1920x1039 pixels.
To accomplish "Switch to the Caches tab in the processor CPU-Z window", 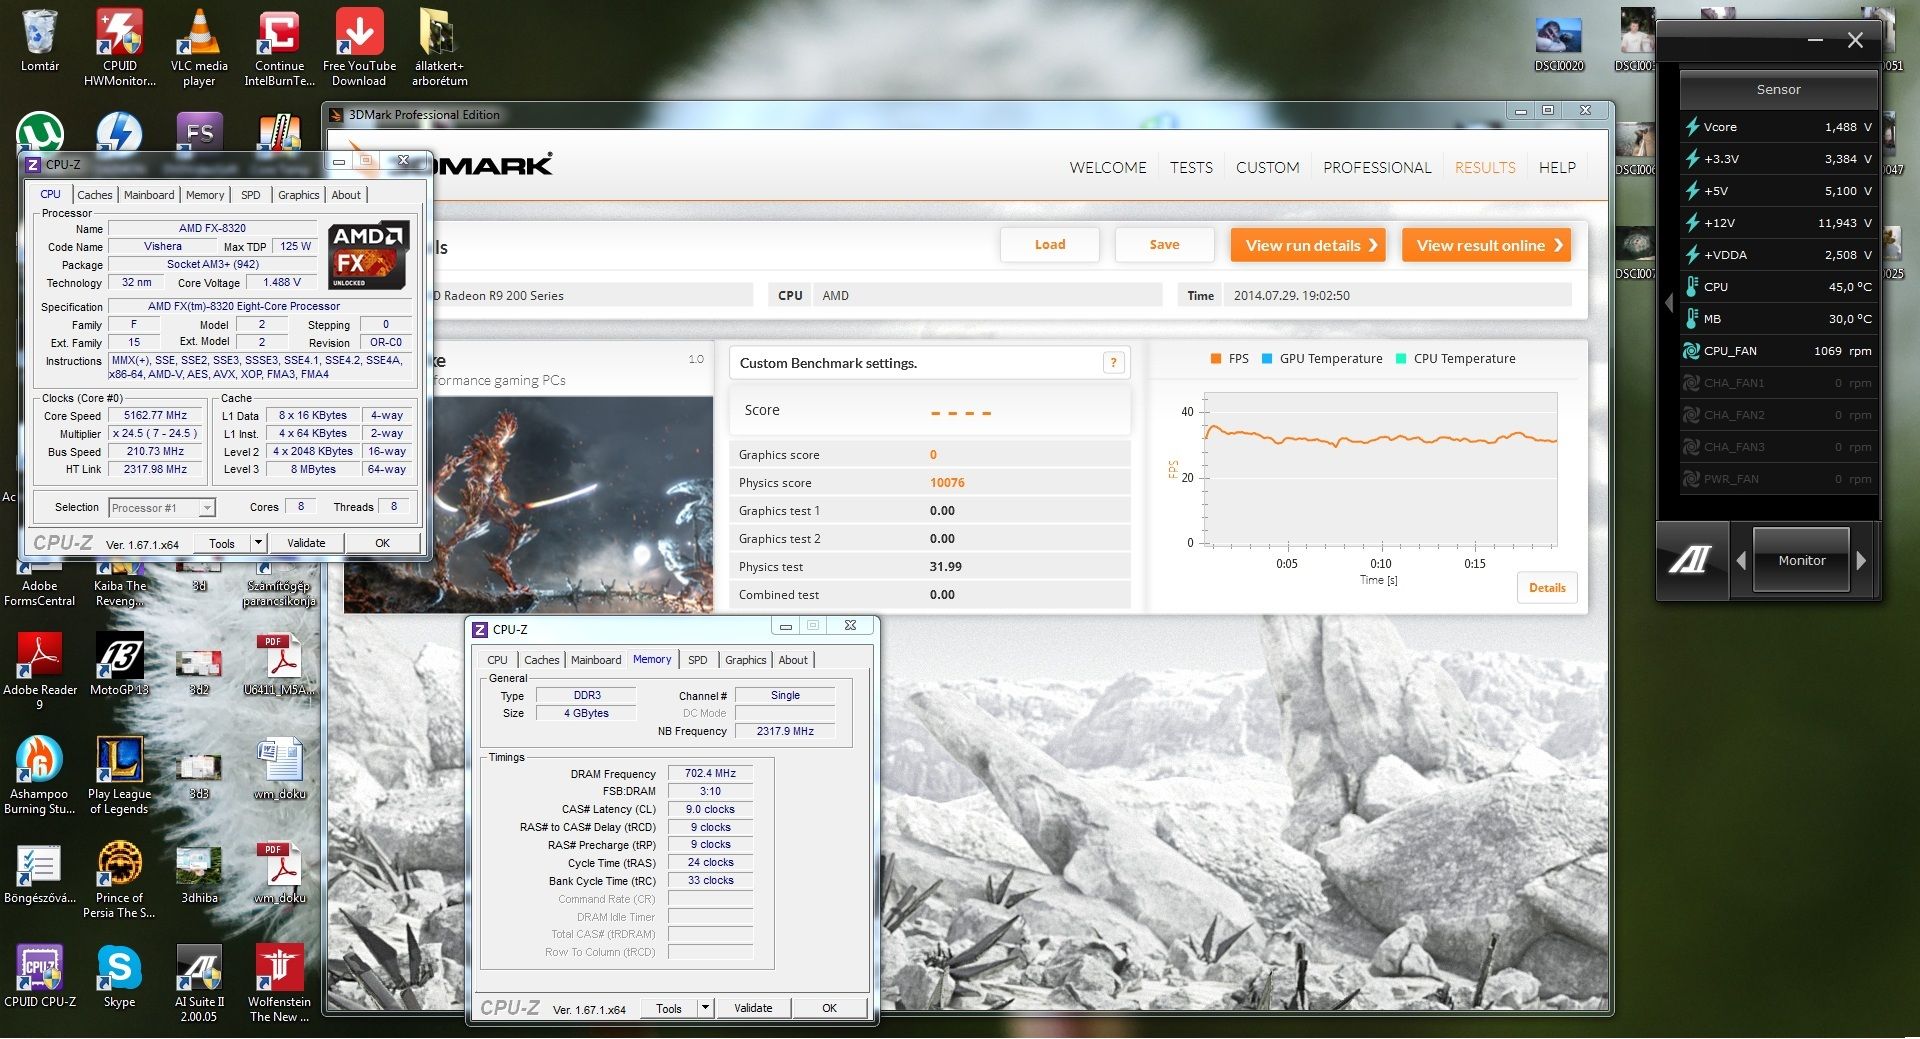I will tap(95, 195).
